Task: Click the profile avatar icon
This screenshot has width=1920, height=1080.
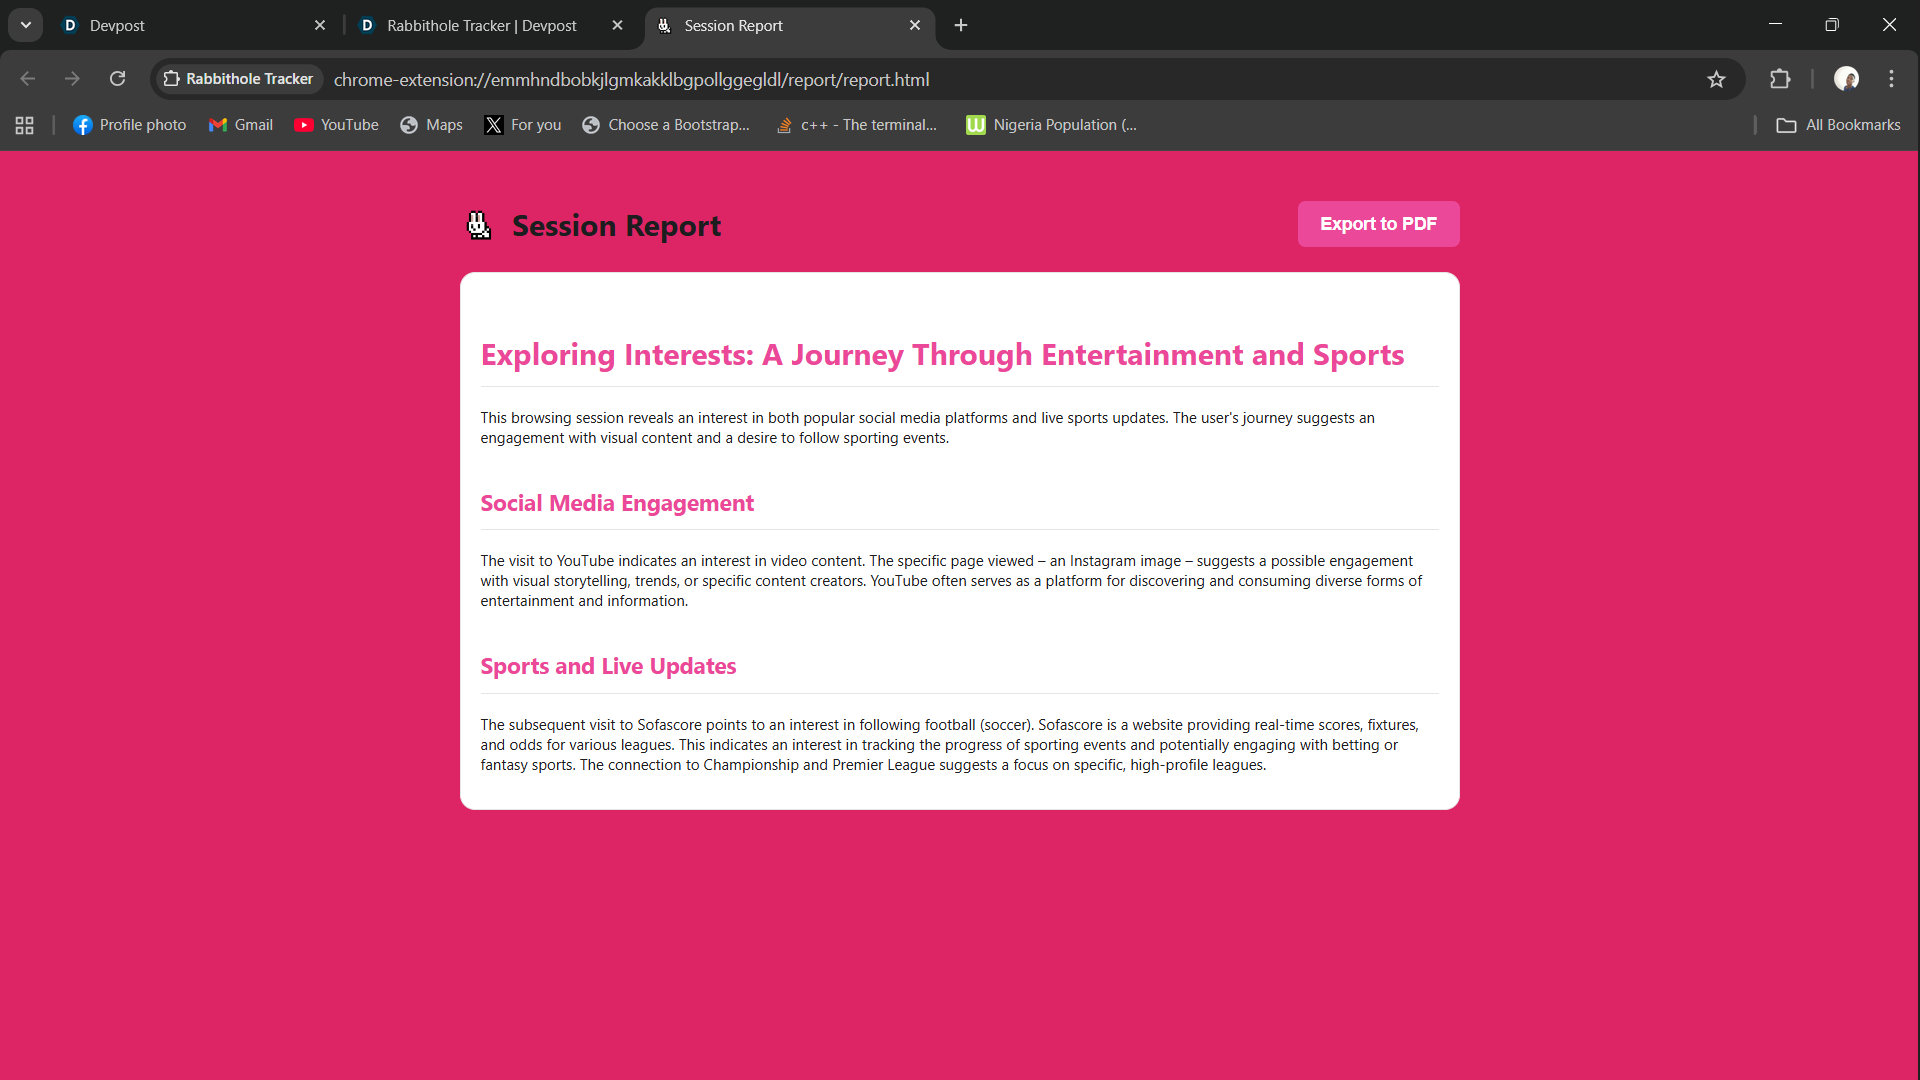Action: tap(1846, 79)
